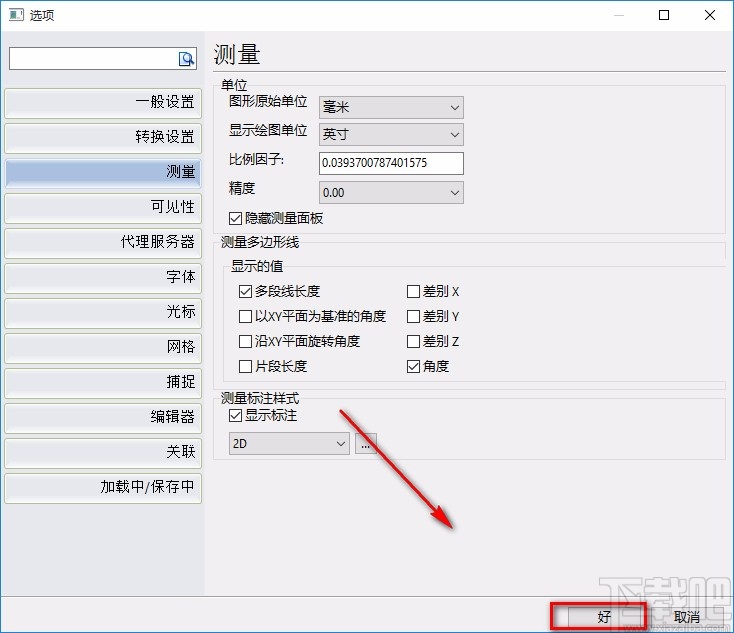Click the options window title icon
The width and height of the screenshot is (734, 633).
coord(16,15)
